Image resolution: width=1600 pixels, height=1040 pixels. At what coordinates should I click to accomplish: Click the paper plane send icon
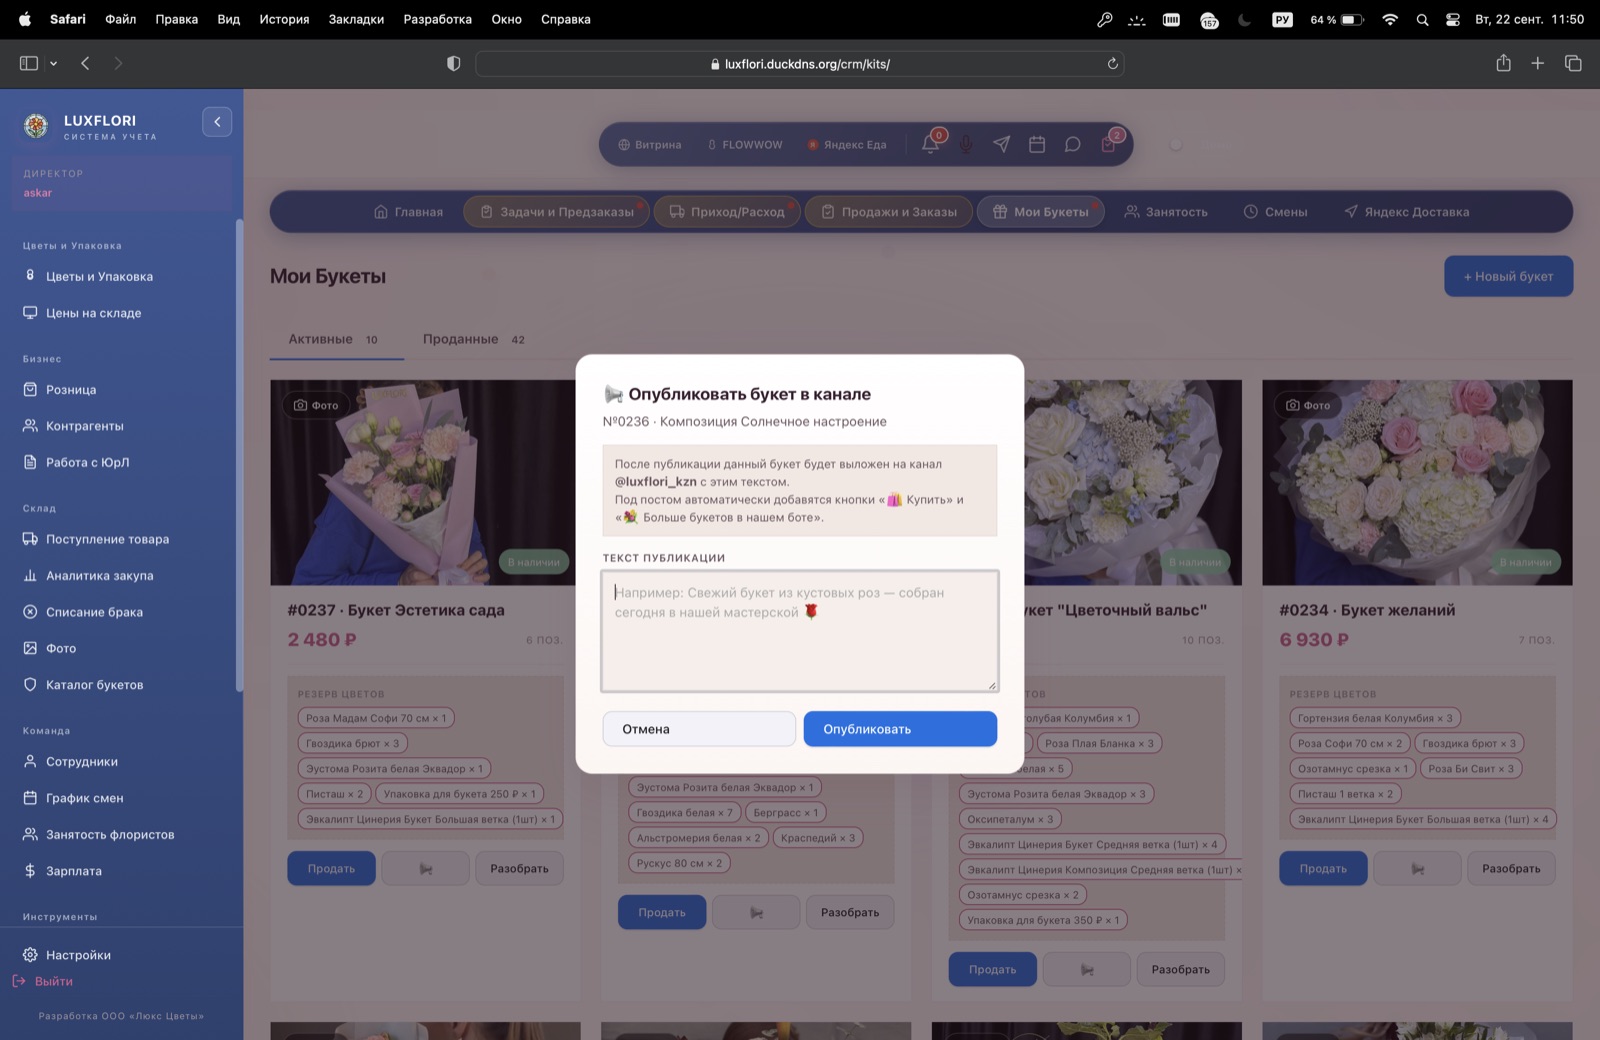coord(1002,145)
